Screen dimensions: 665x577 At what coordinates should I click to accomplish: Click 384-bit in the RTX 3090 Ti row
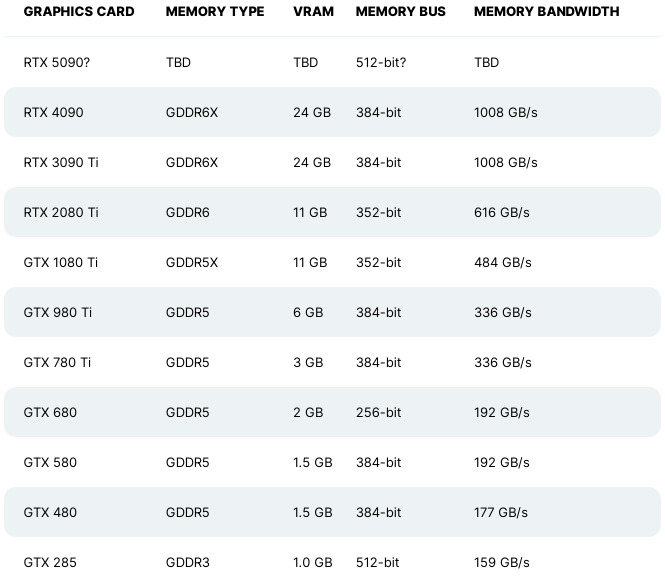[378, 162]
